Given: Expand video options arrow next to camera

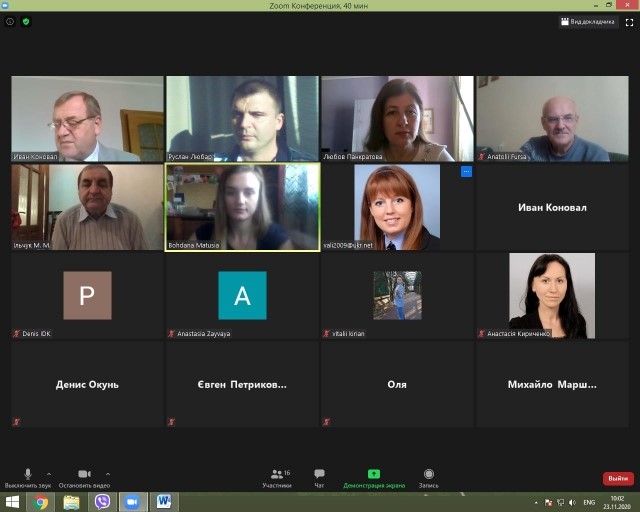Looking at the screenshot, I should 108,474.
